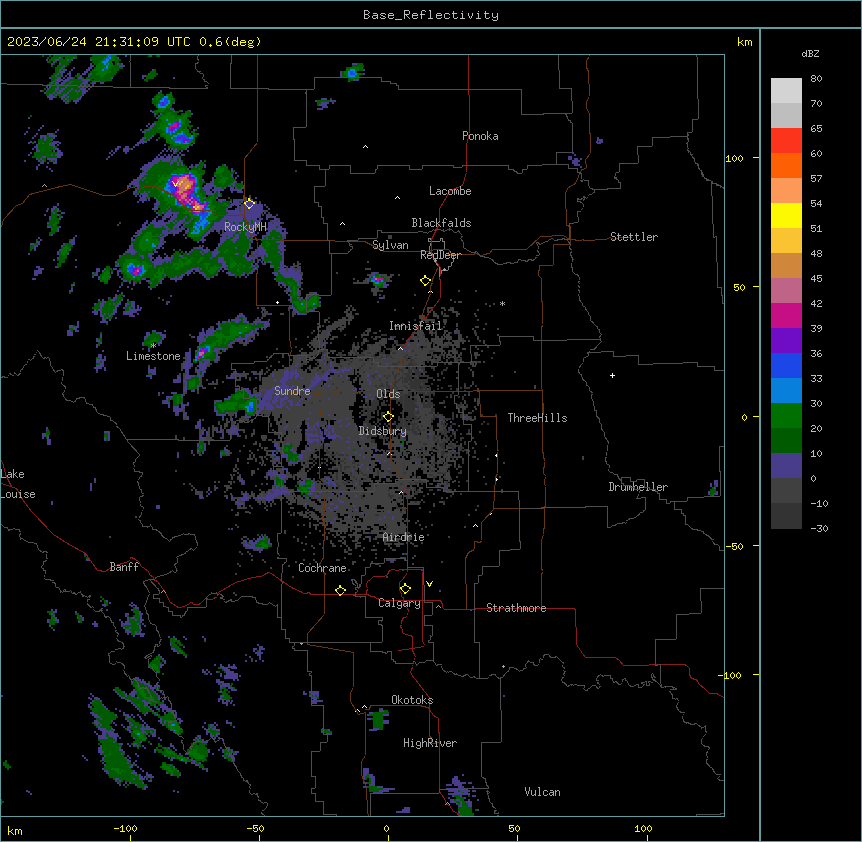Click the Sylvan label
This screenshot has height=842, width=862.
click(390, 245)
